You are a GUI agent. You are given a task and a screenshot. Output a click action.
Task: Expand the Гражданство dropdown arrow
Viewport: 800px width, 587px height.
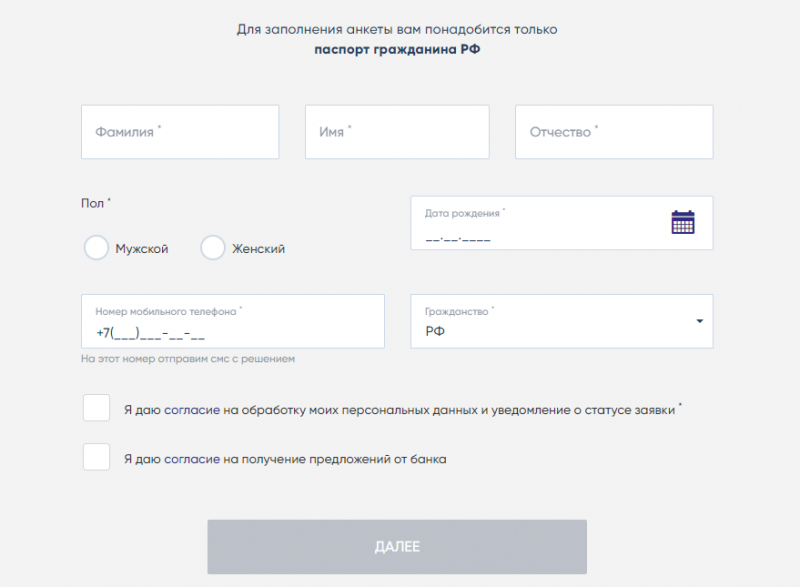(x=699, y=321)
